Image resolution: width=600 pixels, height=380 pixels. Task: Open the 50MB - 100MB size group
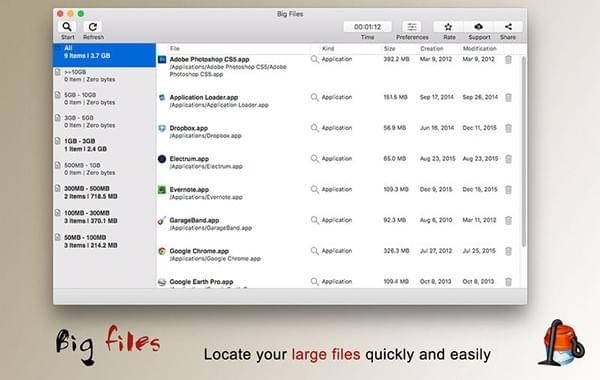104,241
